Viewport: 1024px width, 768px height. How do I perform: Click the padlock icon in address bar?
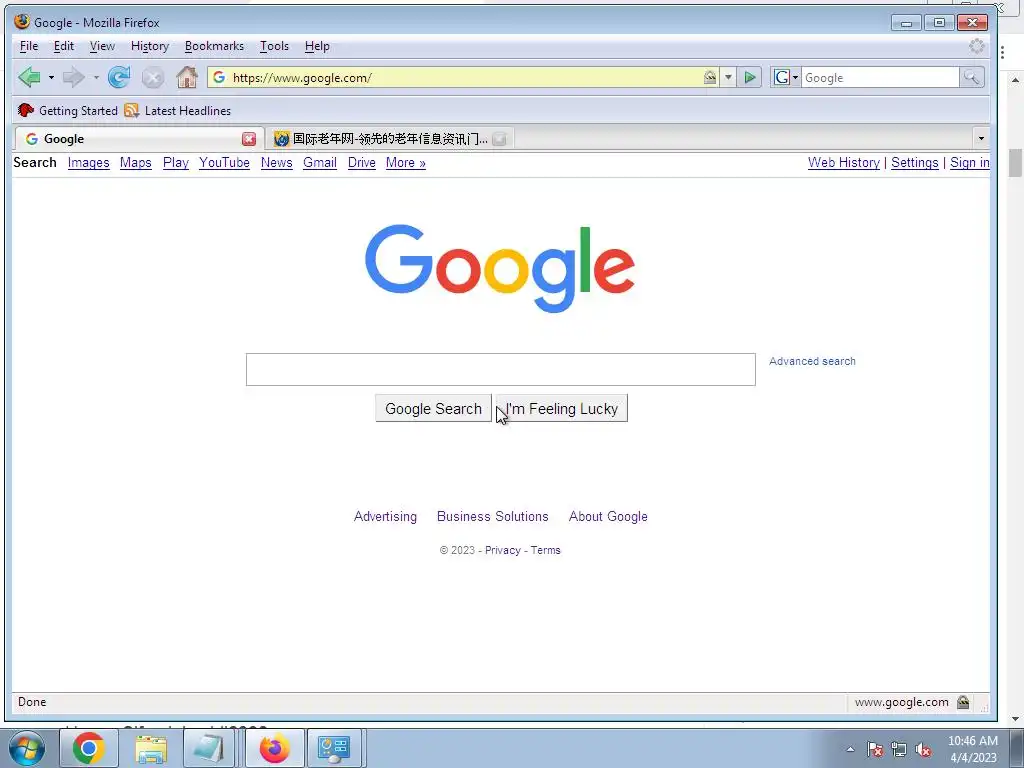click(710, 77)
